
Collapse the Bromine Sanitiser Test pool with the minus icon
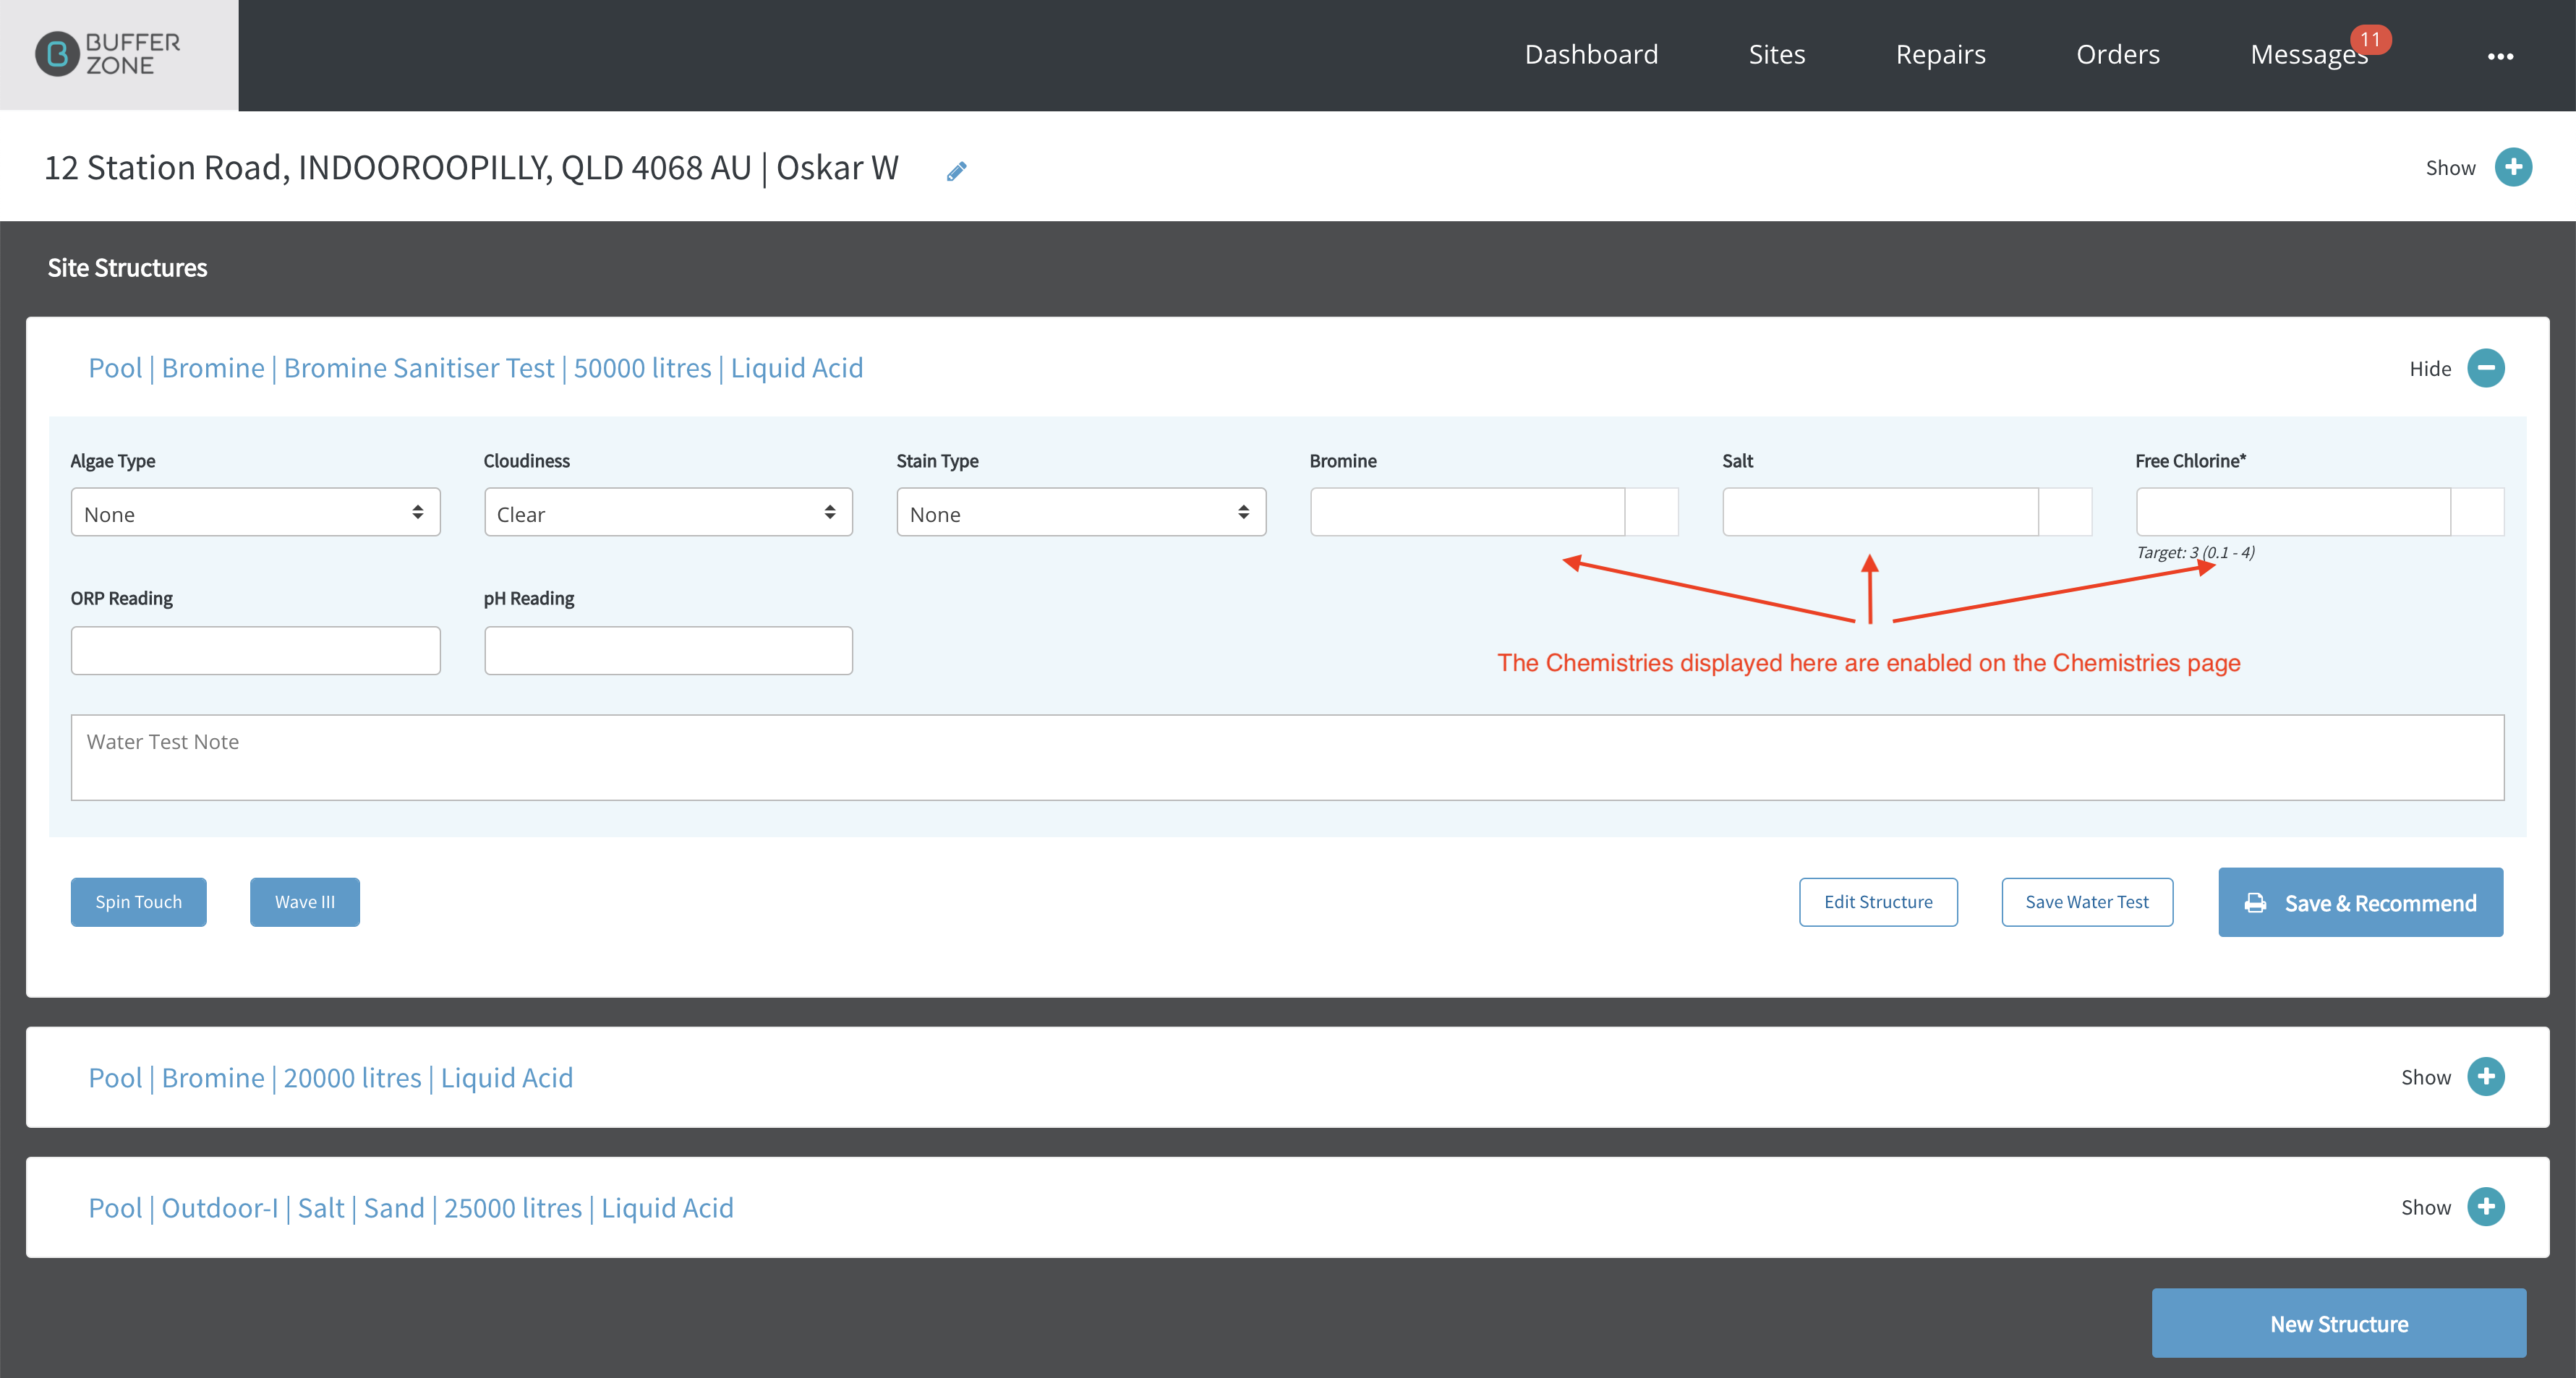(x=2485, y=368)
